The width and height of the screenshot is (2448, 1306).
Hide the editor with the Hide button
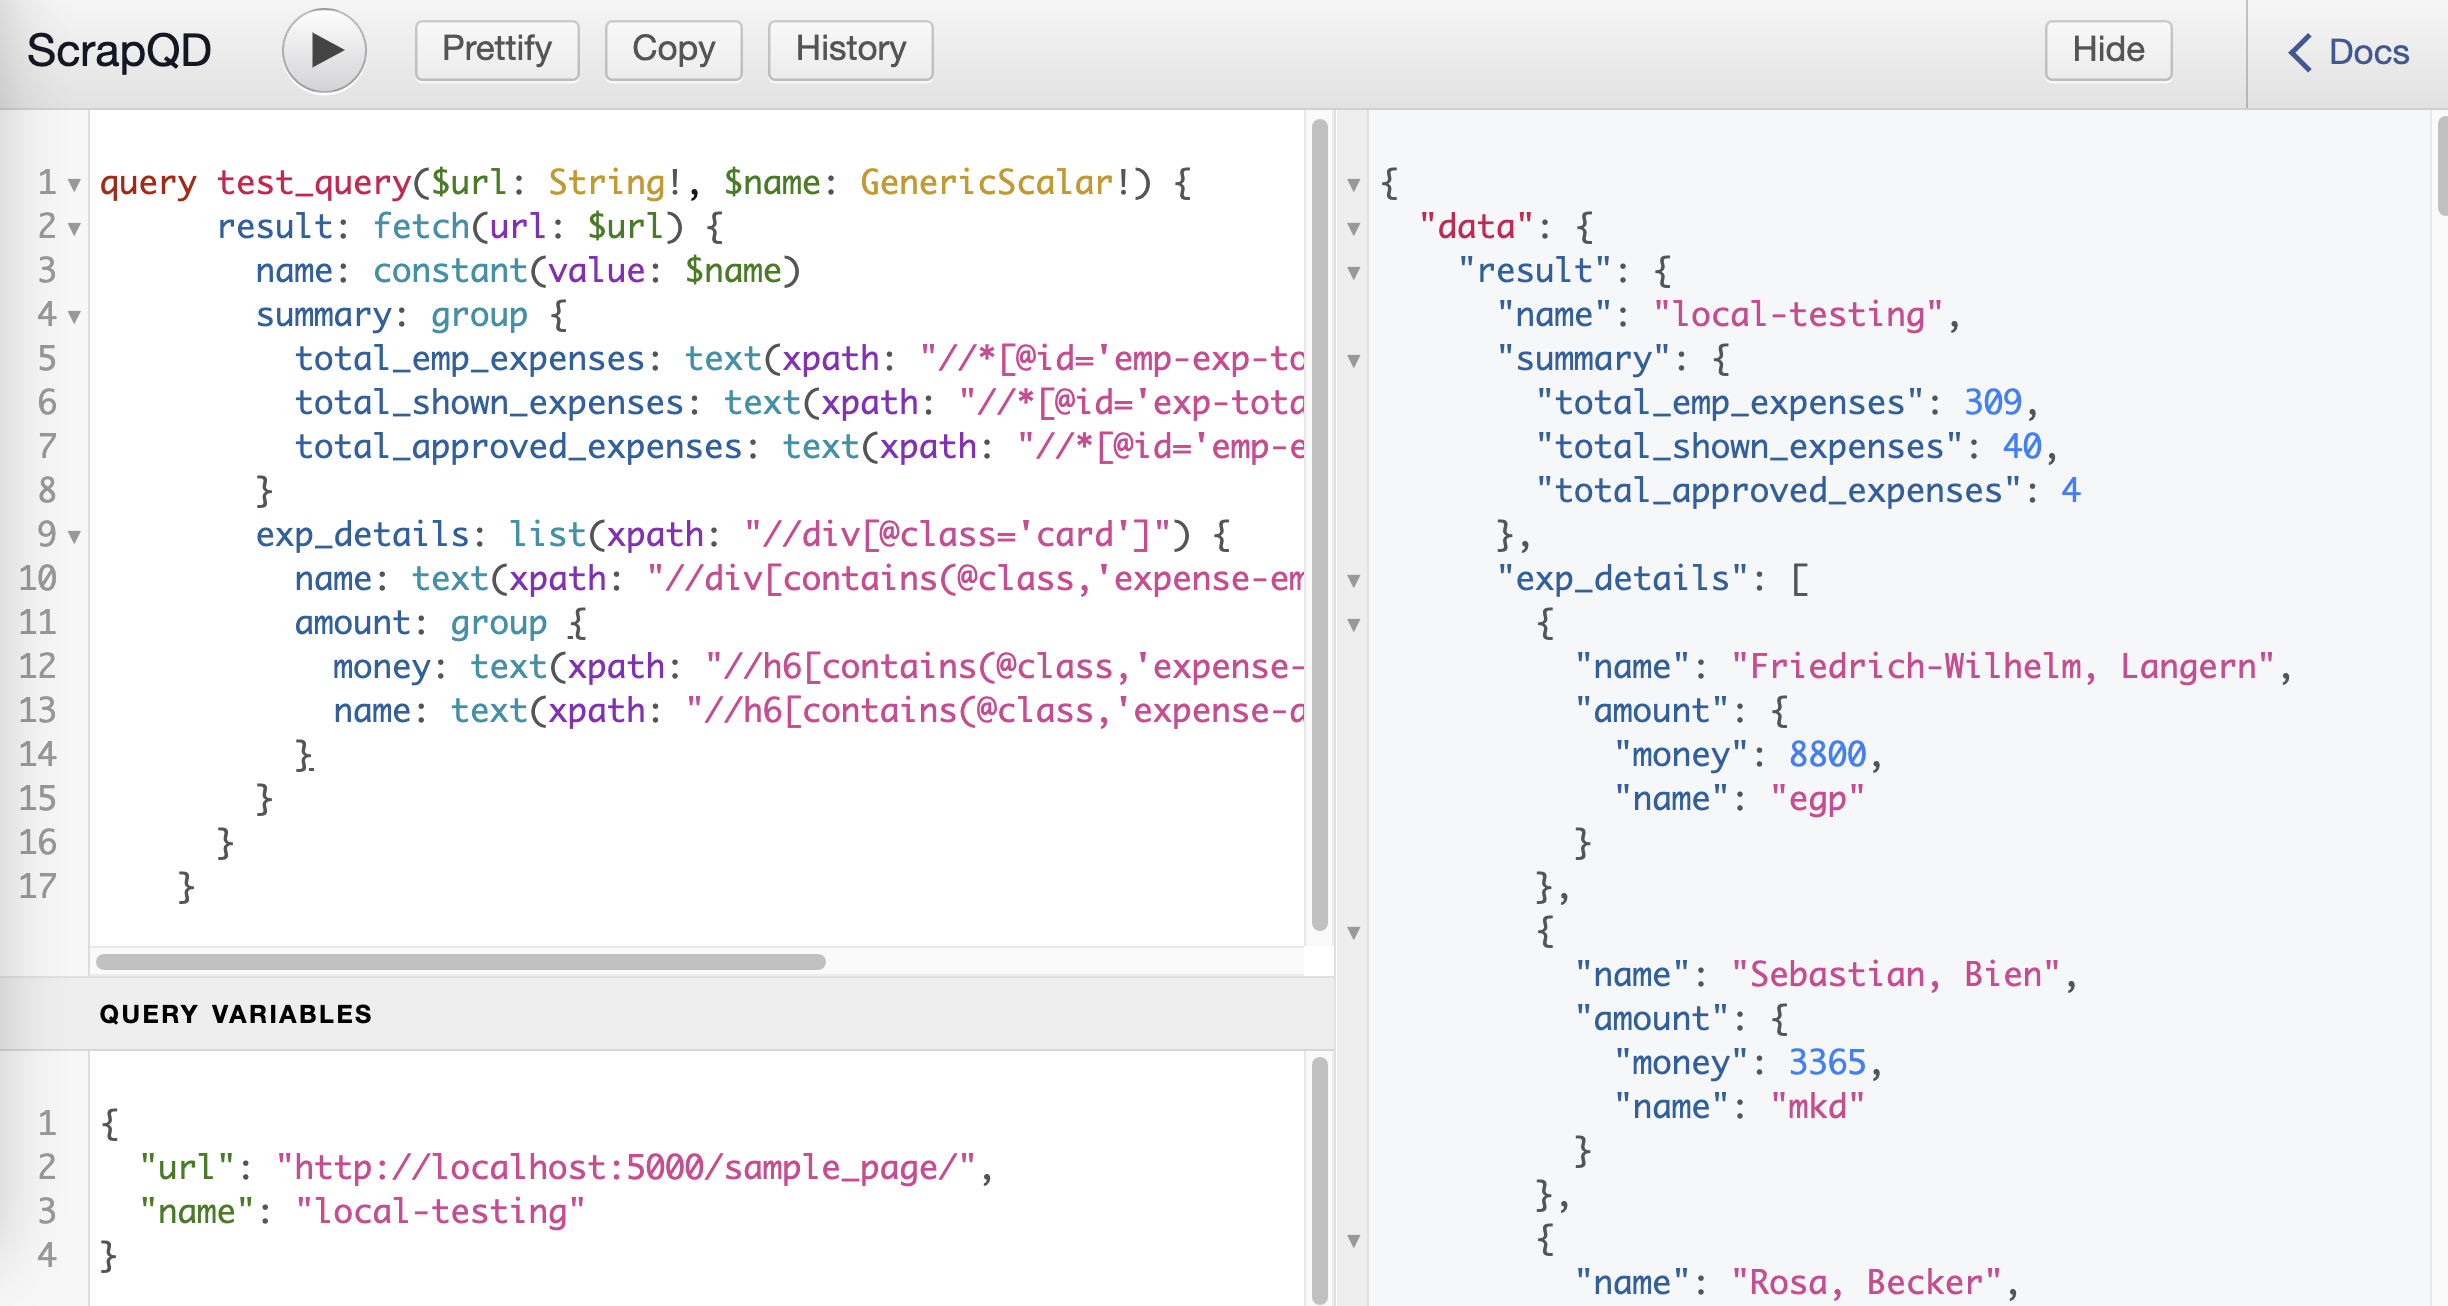point(2108,50)
